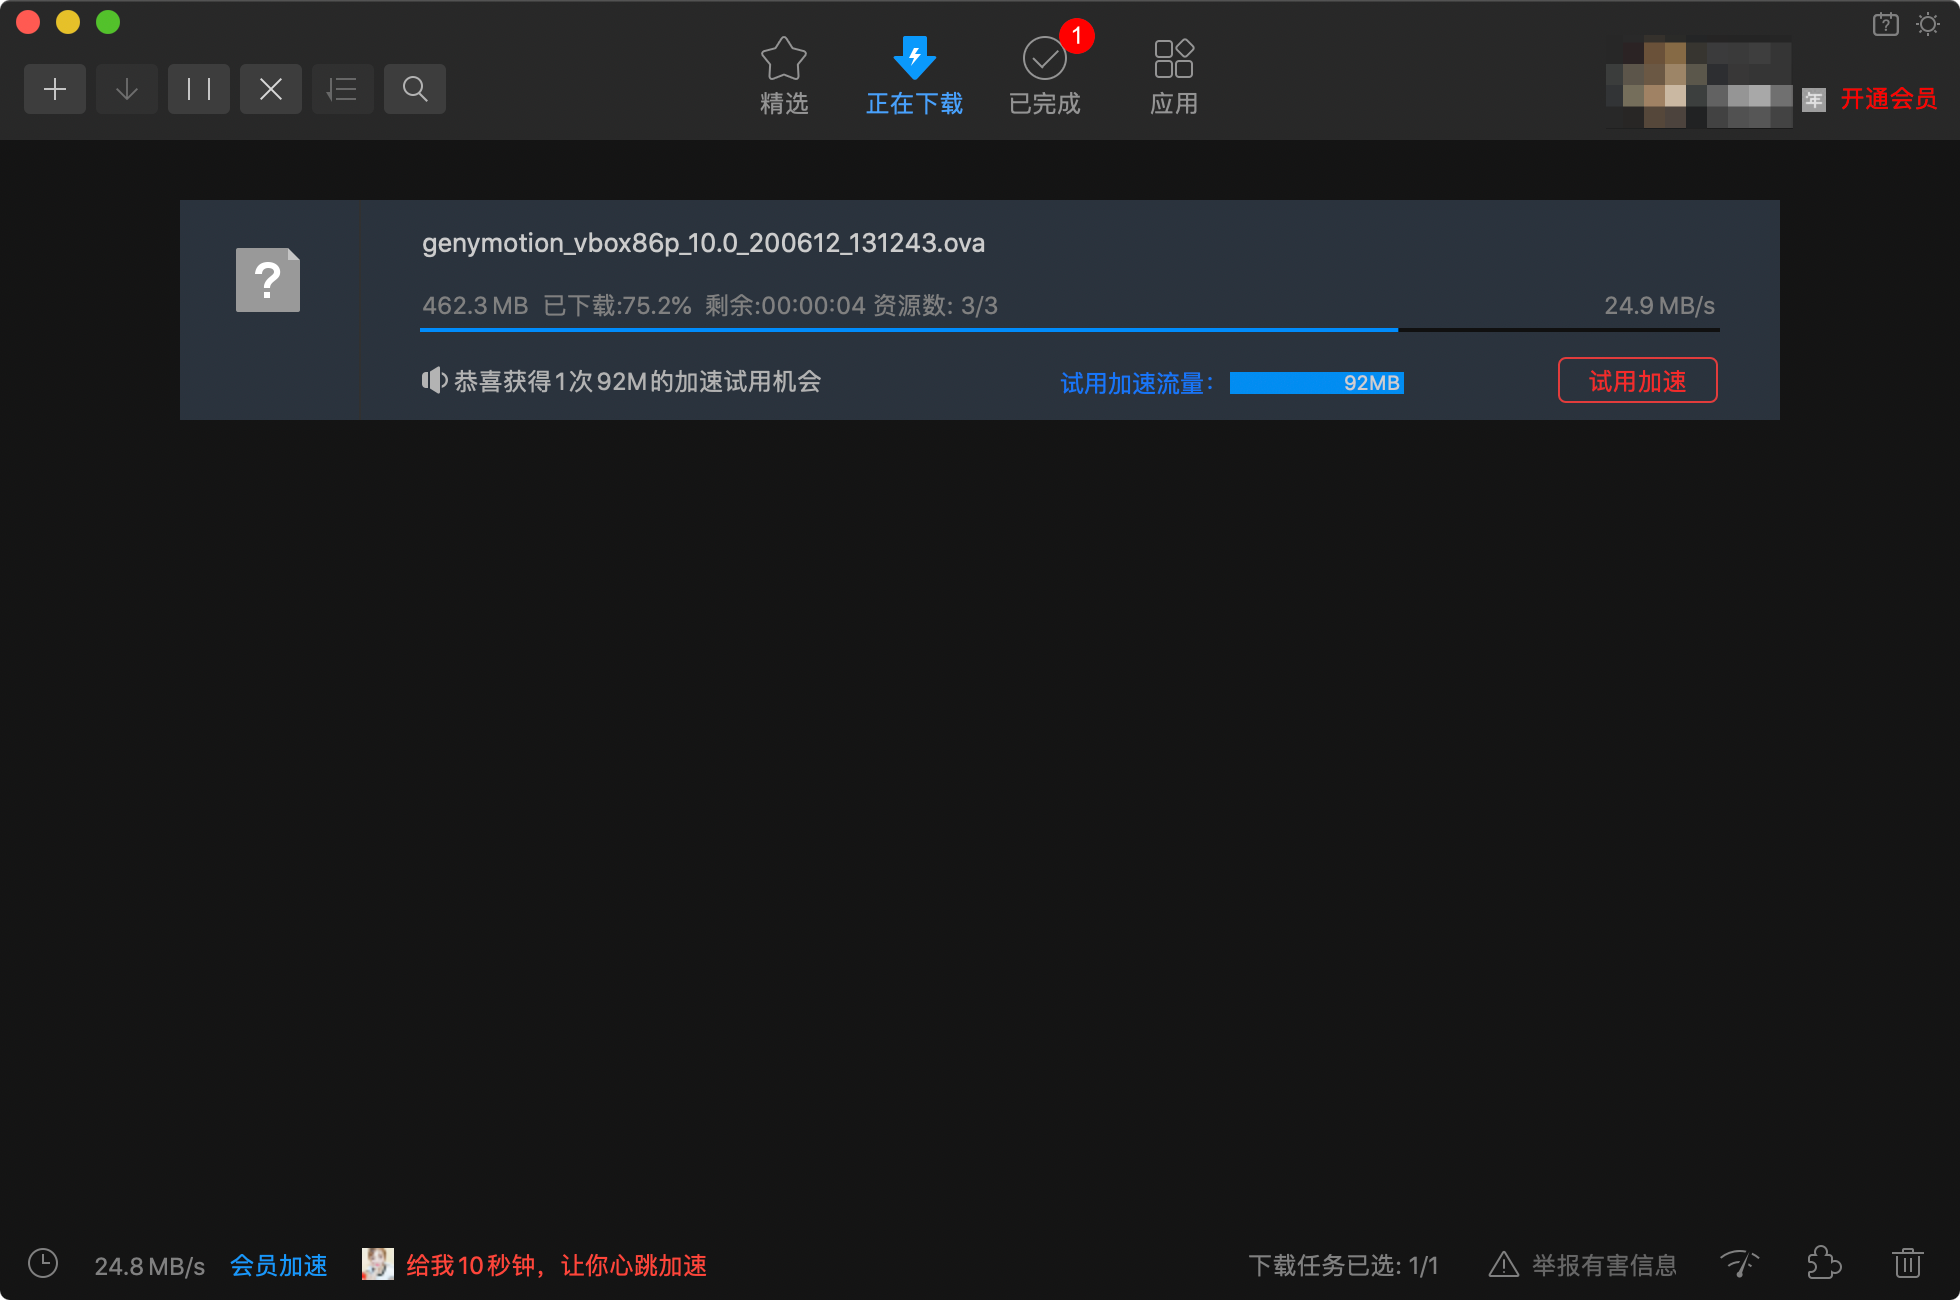
Task: Open the 已完成 tab
Action: point(1044,76)
